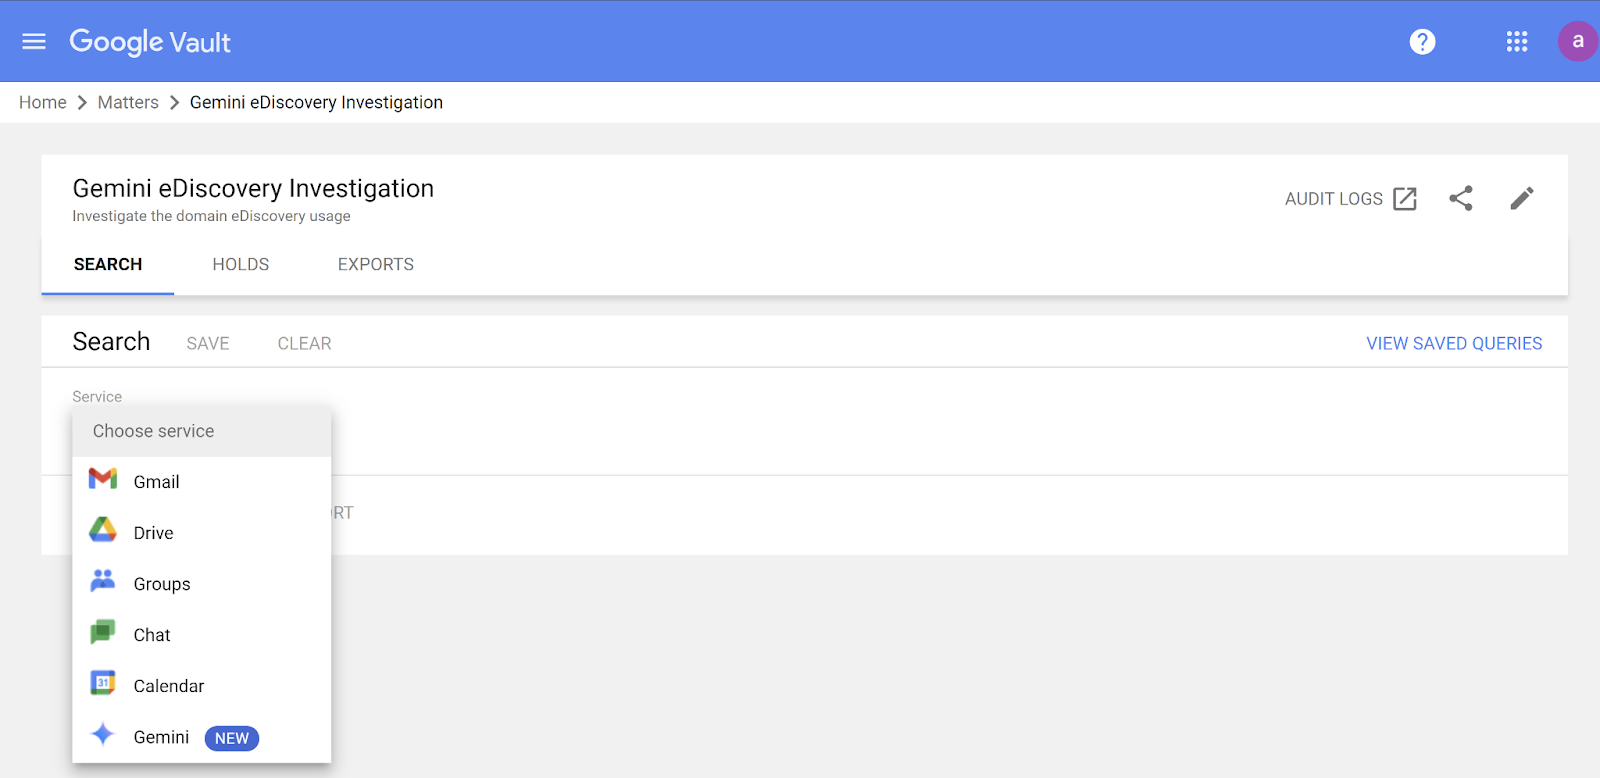This screenshot has width=1600, height=778.
Task: Click the edit pencil icon for the matter
Action: (1521, 198)
